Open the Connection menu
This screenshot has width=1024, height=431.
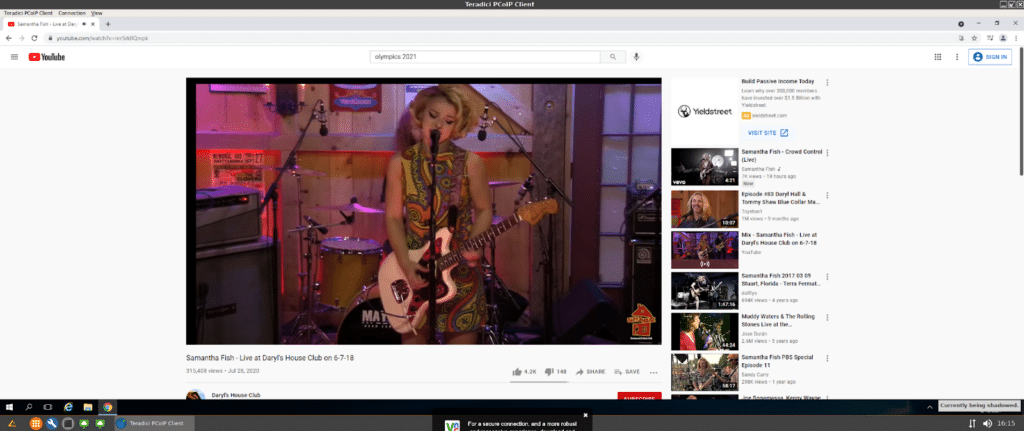71,13
